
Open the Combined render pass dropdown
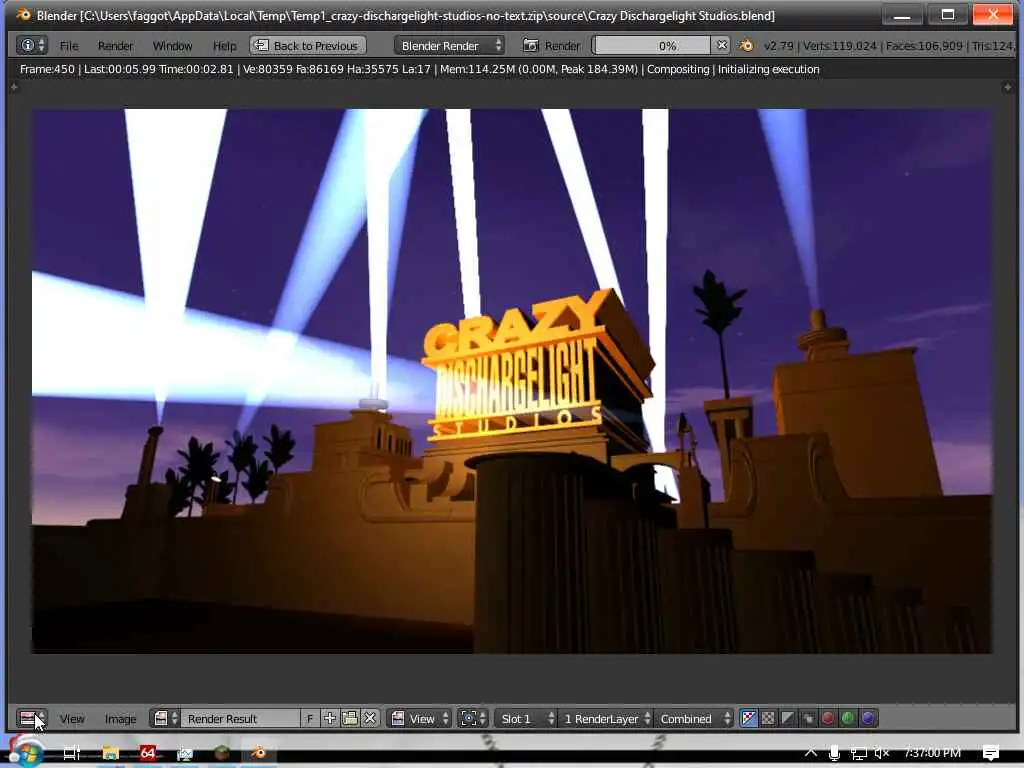(x=695, y=718)
